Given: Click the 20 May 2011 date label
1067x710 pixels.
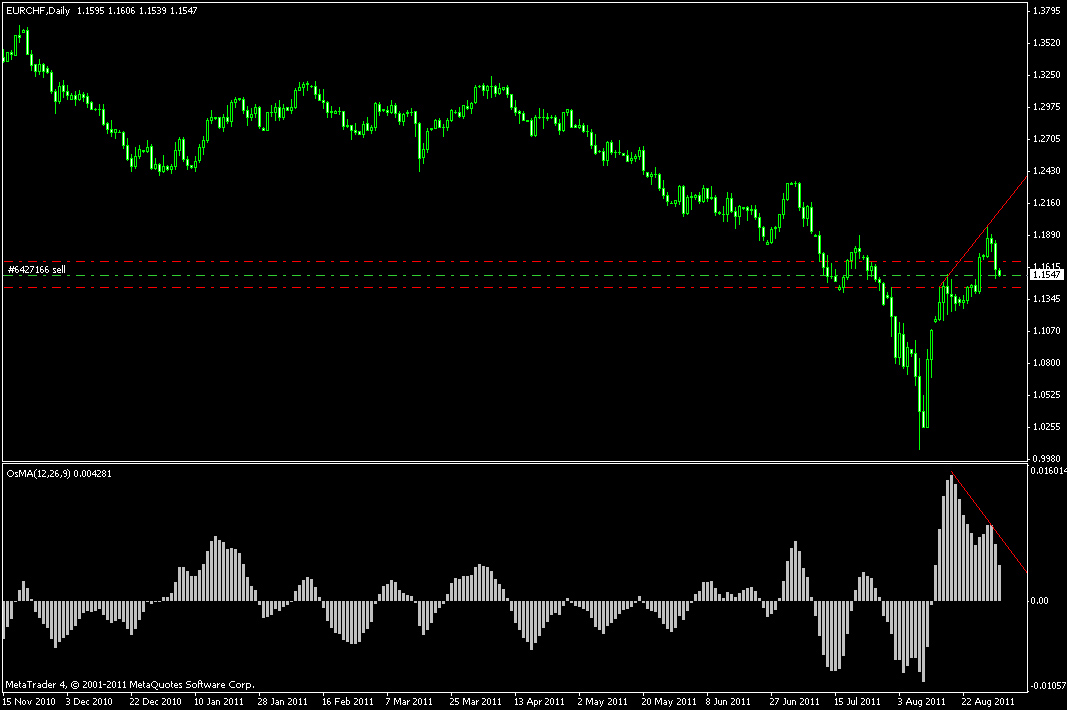Looking at the screenshot, I should tap(669, 701).
